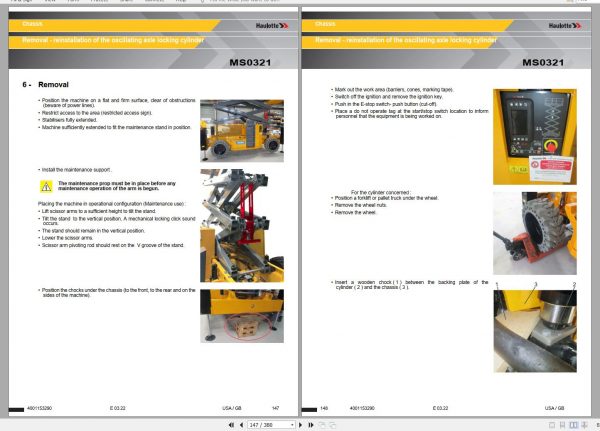Viewport: 600px width, 431px height.
Task: Click 'USA / GB' in left page footer
Action: tap(232, 408)
